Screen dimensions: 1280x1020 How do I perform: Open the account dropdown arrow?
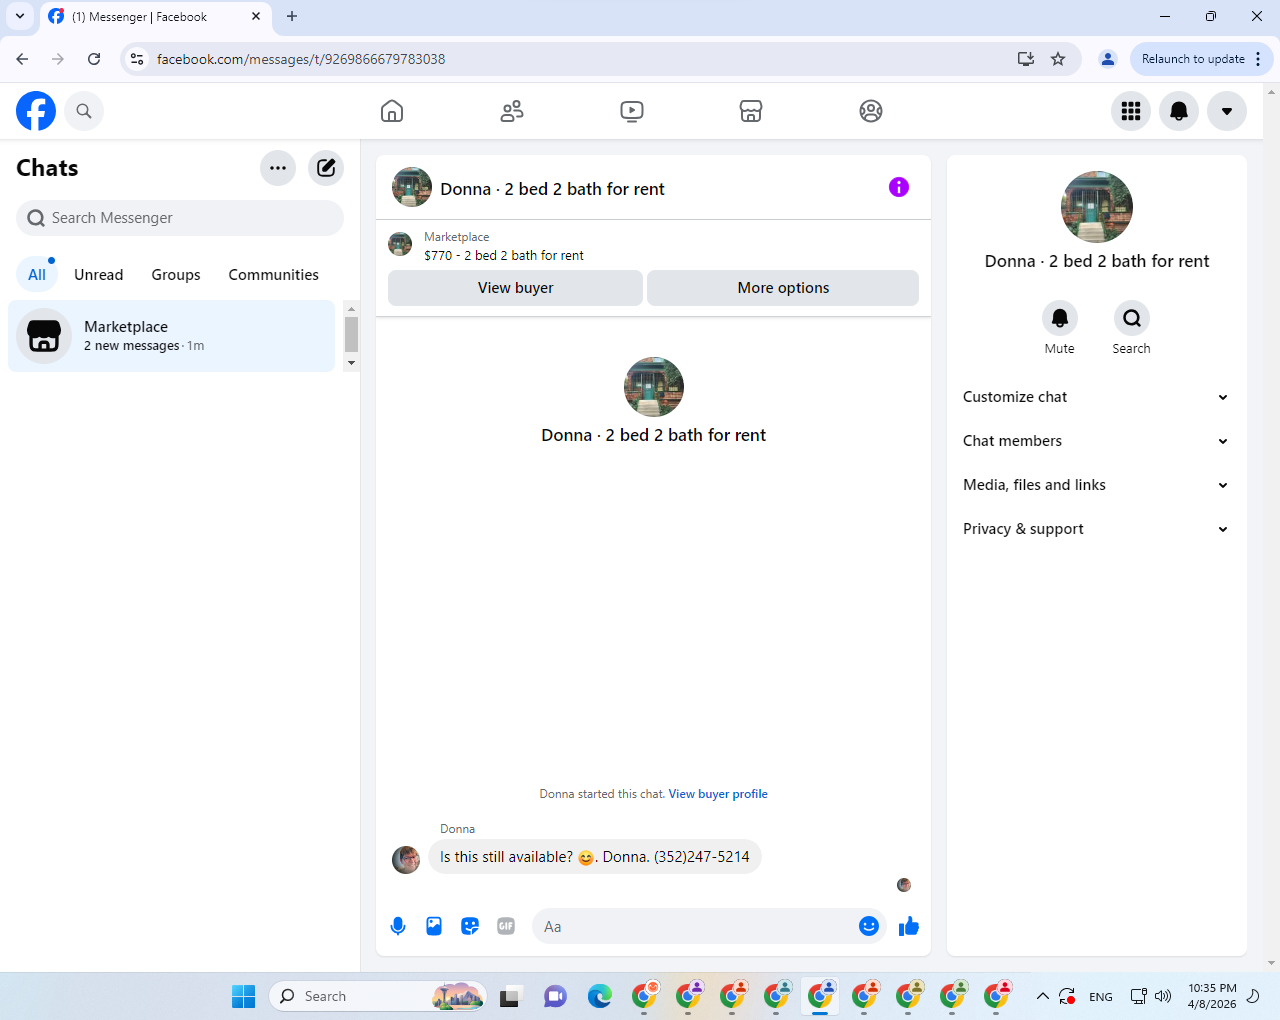1227,111
